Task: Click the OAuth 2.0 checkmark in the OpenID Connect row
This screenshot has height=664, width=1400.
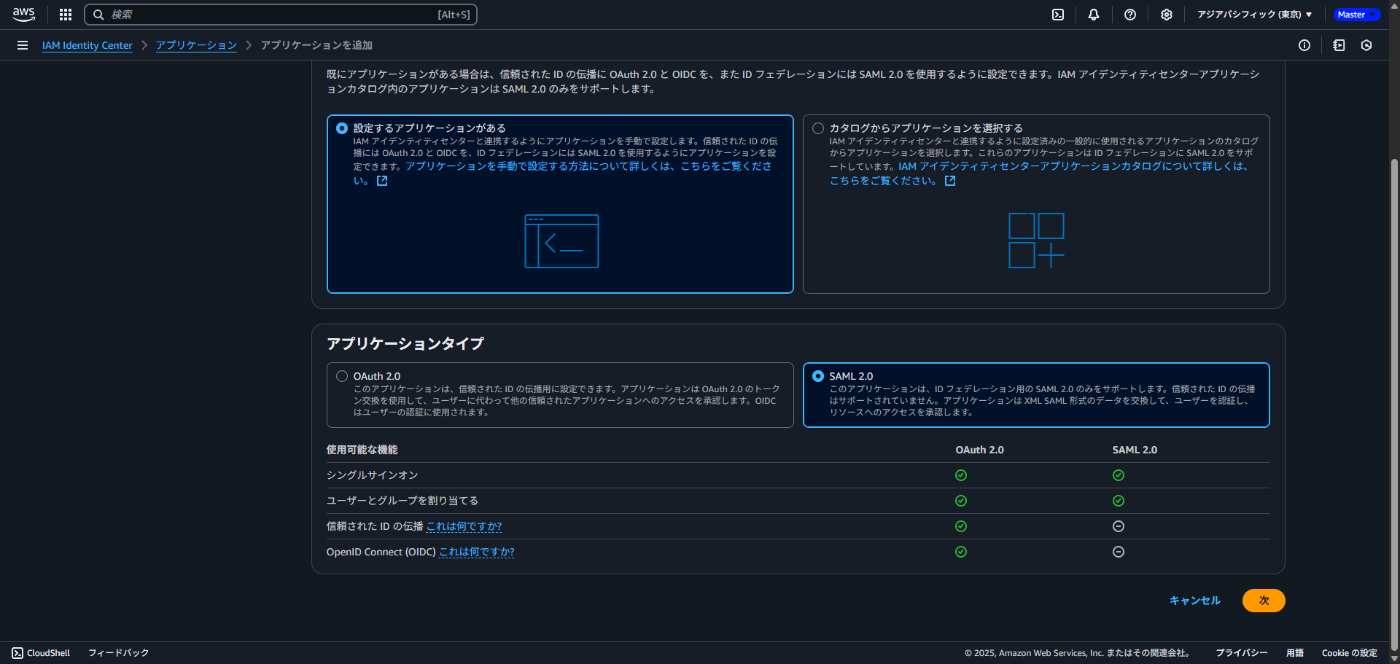Action: point(961,551)
